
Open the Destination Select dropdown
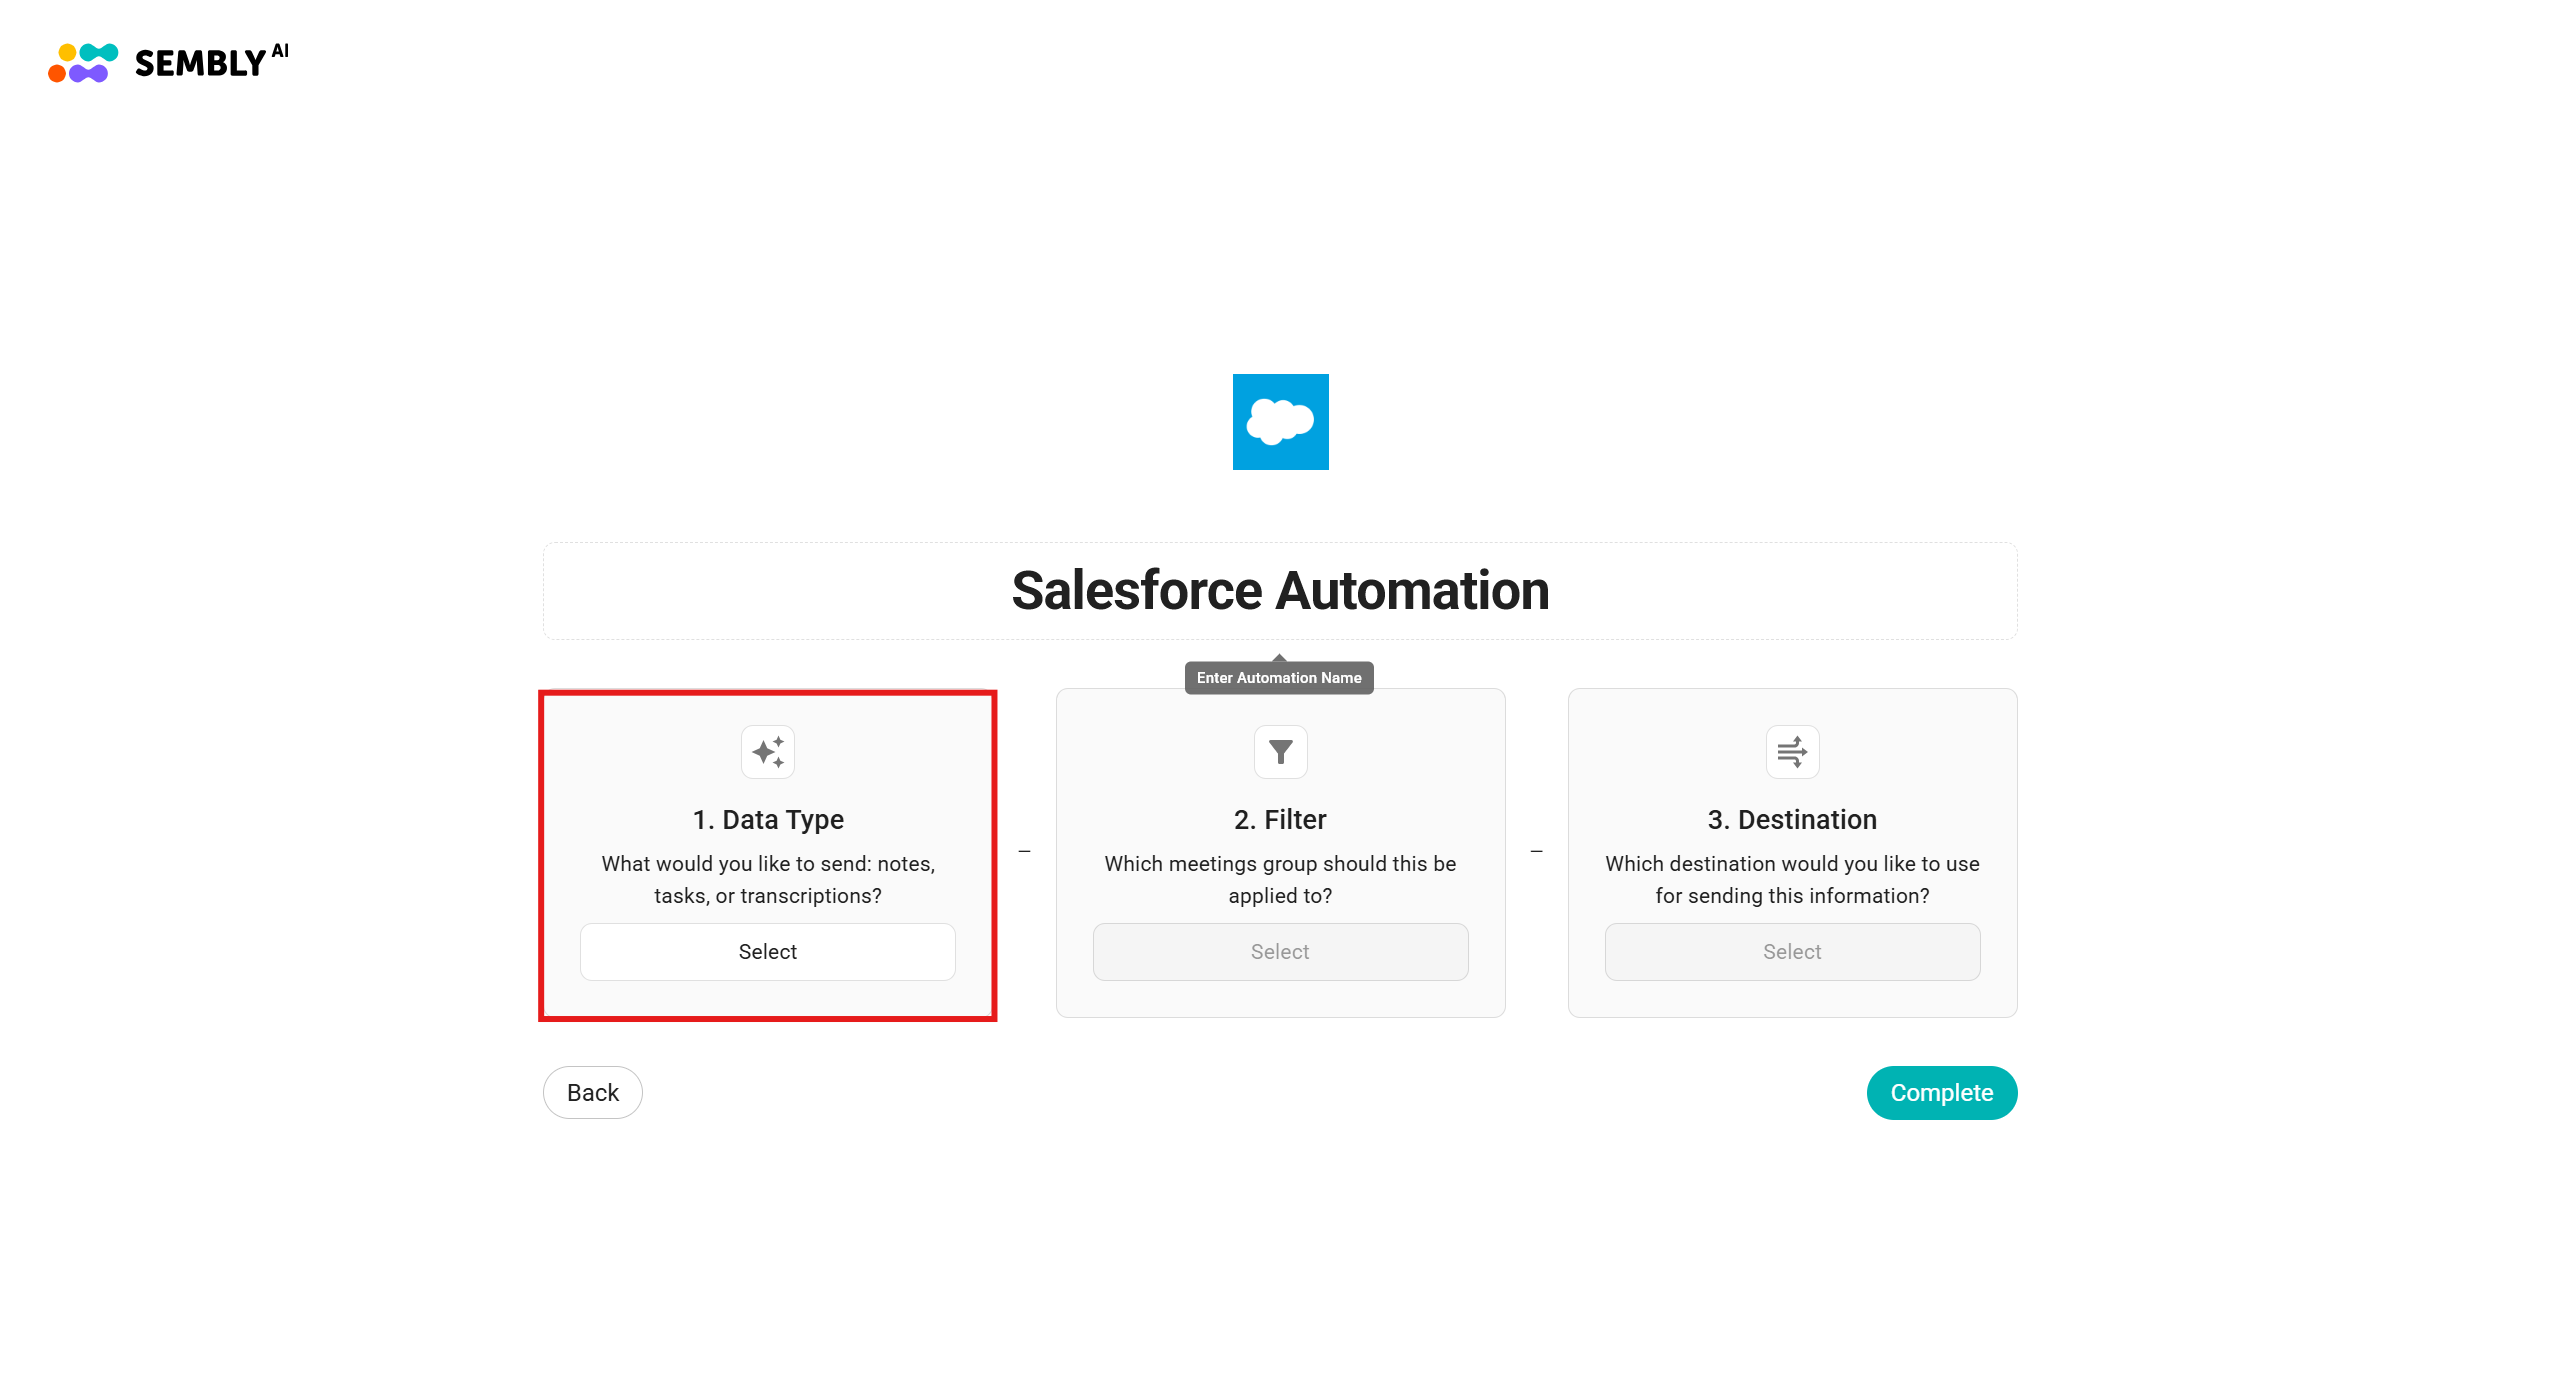point(1792,952)
